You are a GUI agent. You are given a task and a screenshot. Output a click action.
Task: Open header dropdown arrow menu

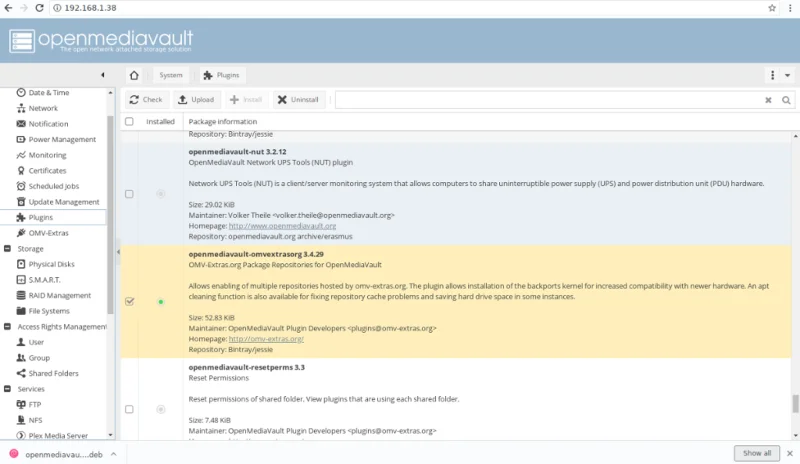point(787,75)
